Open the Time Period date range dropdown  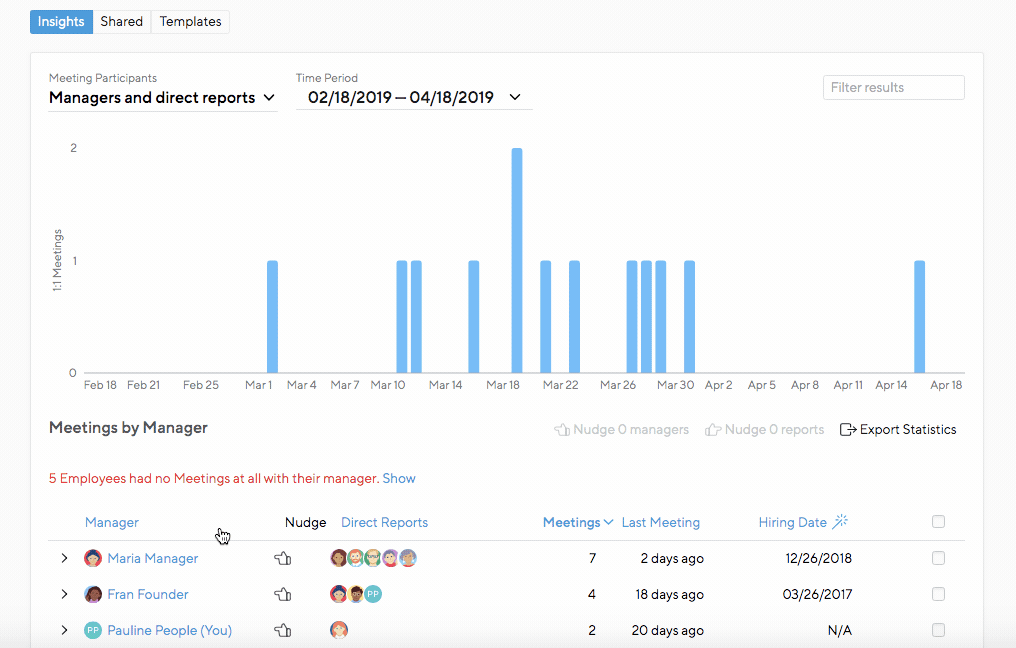(x=414, y=98)
